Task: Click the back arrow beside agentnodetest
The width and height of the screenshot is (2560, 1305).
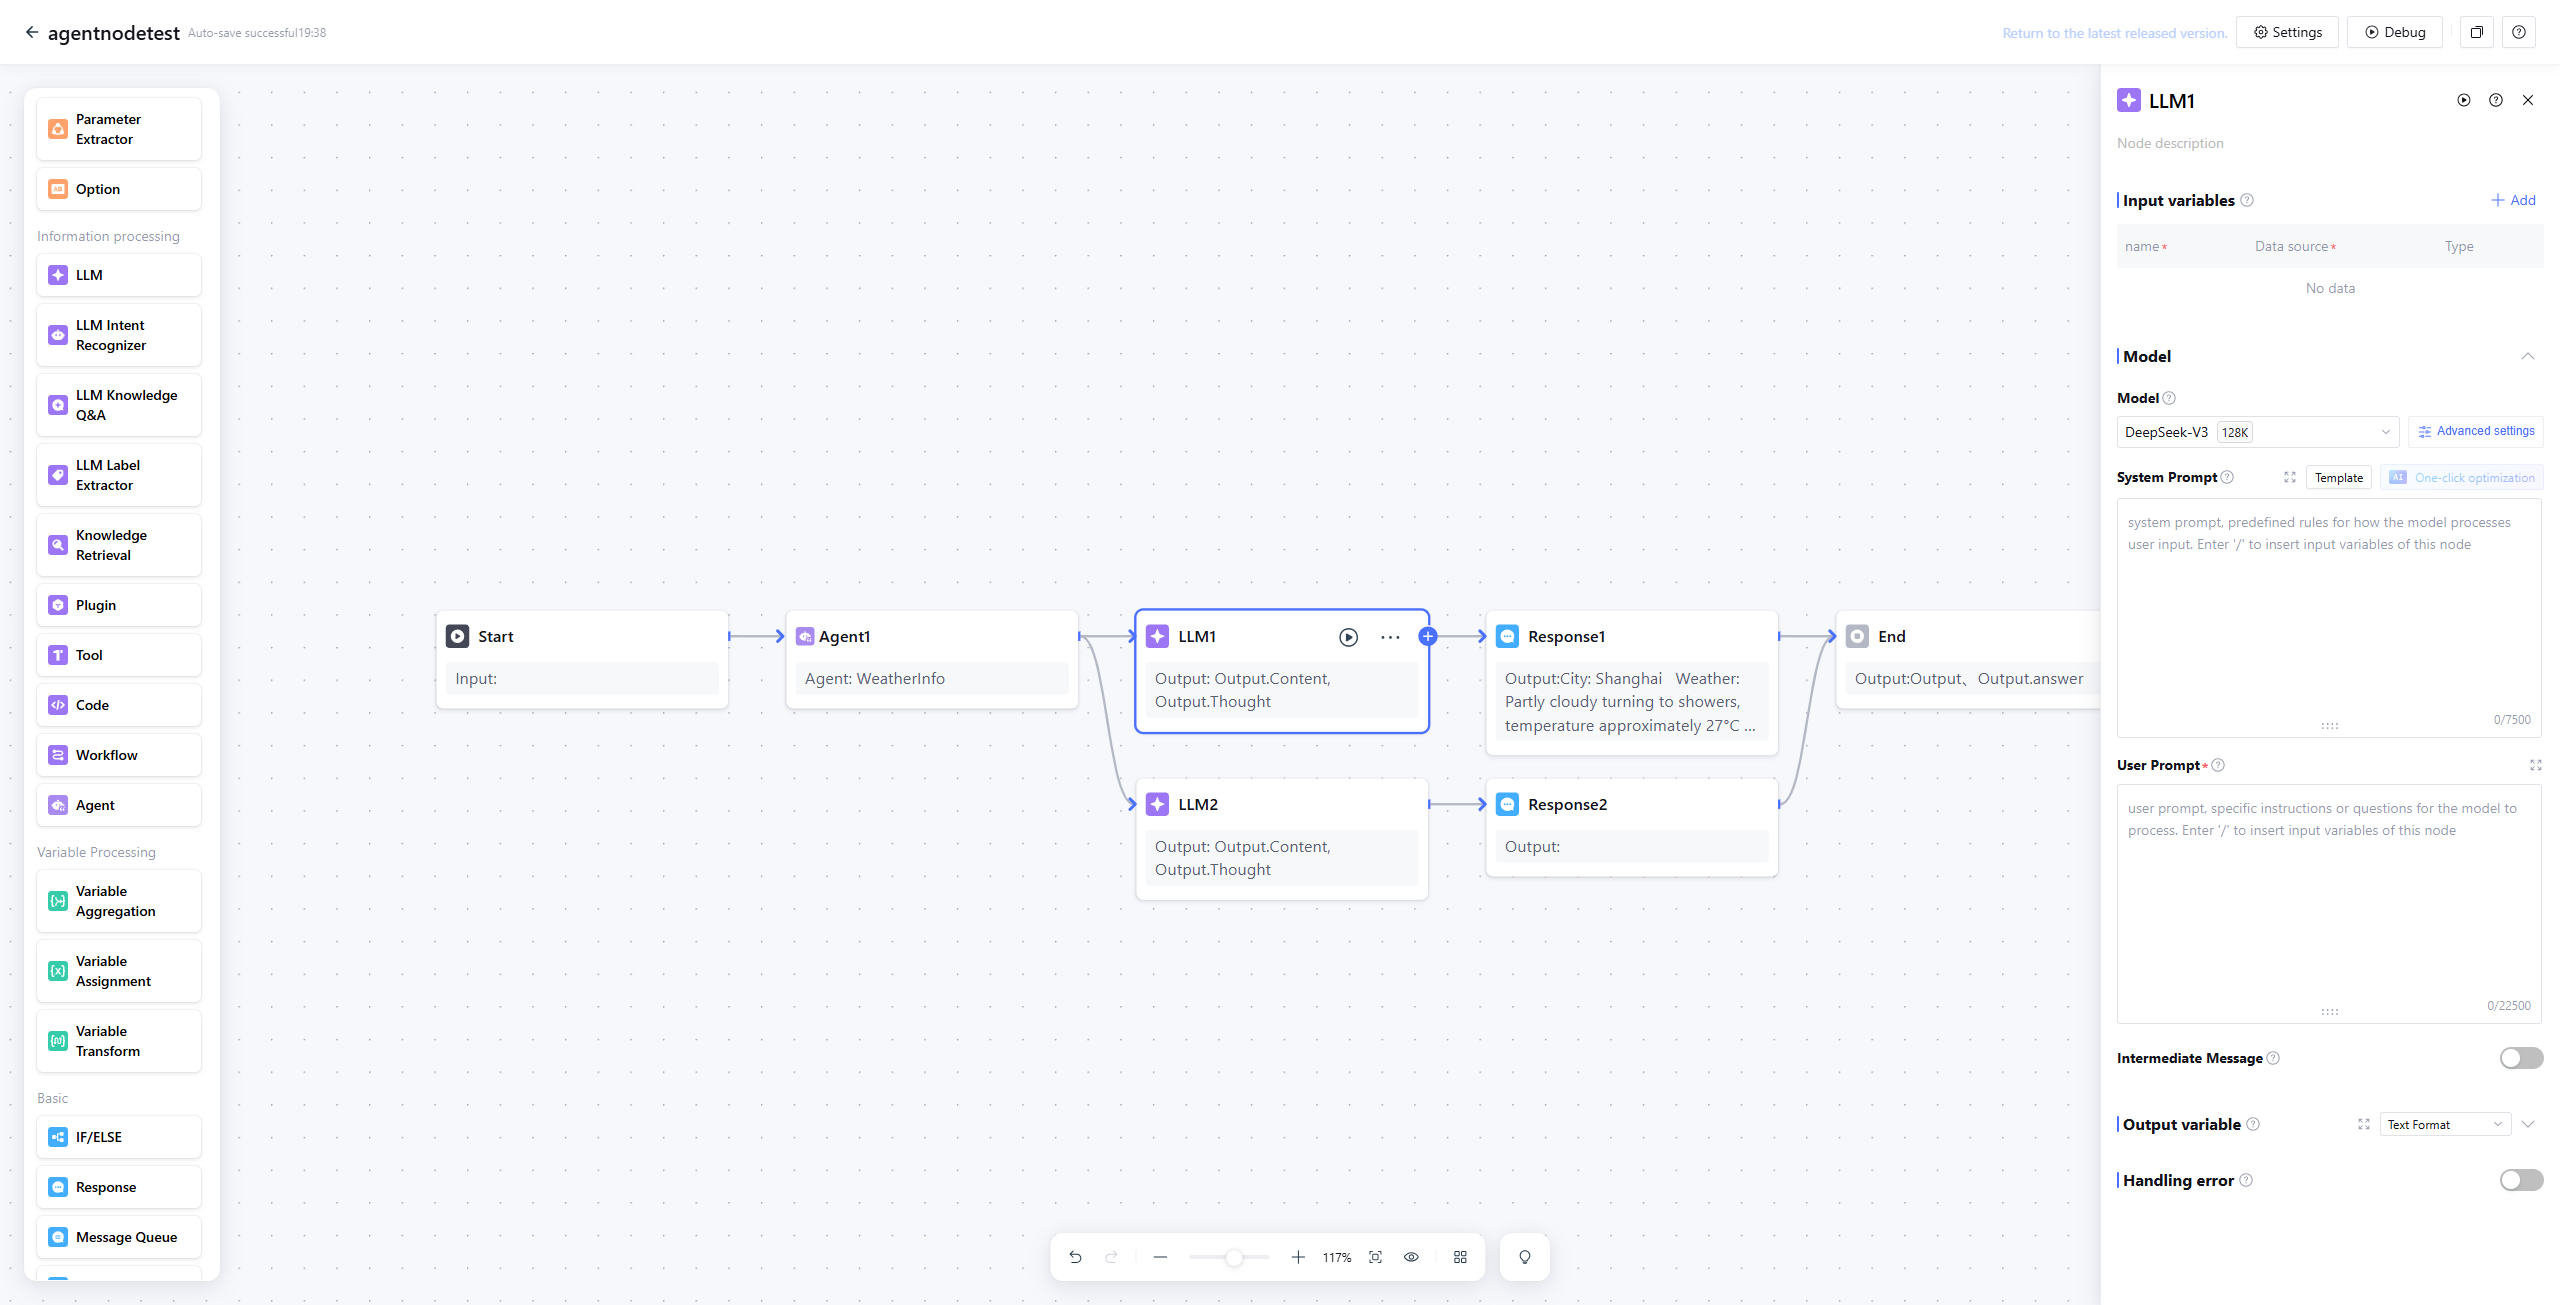Action: pyautogui.click(x=31, y=32)
